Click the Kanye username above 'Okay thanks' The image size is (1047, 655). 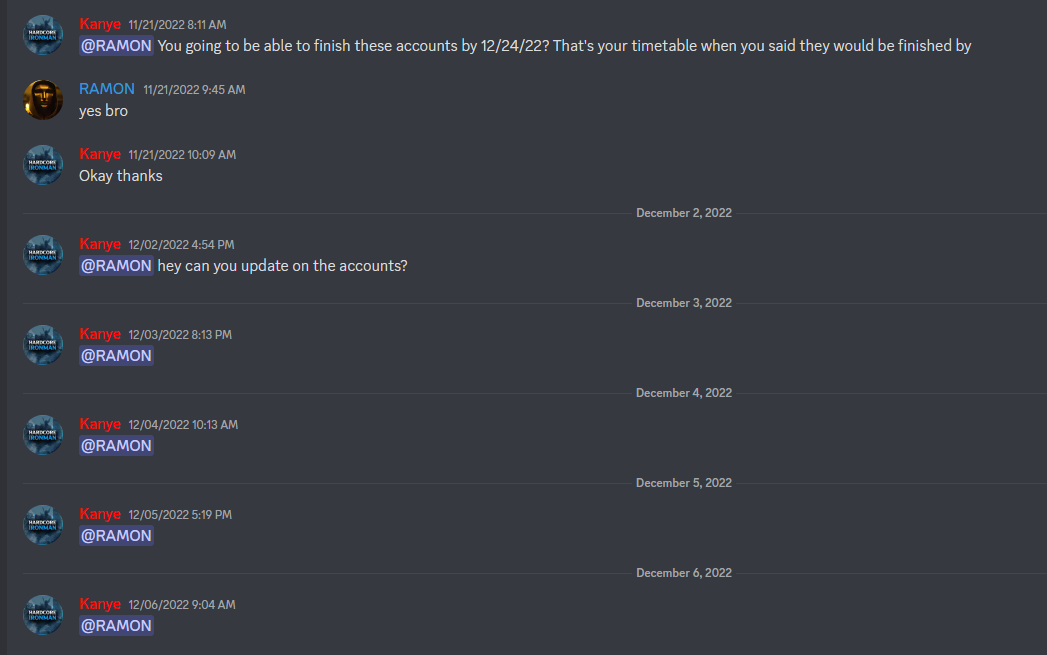pyautogui.click(x=100, y=154)
